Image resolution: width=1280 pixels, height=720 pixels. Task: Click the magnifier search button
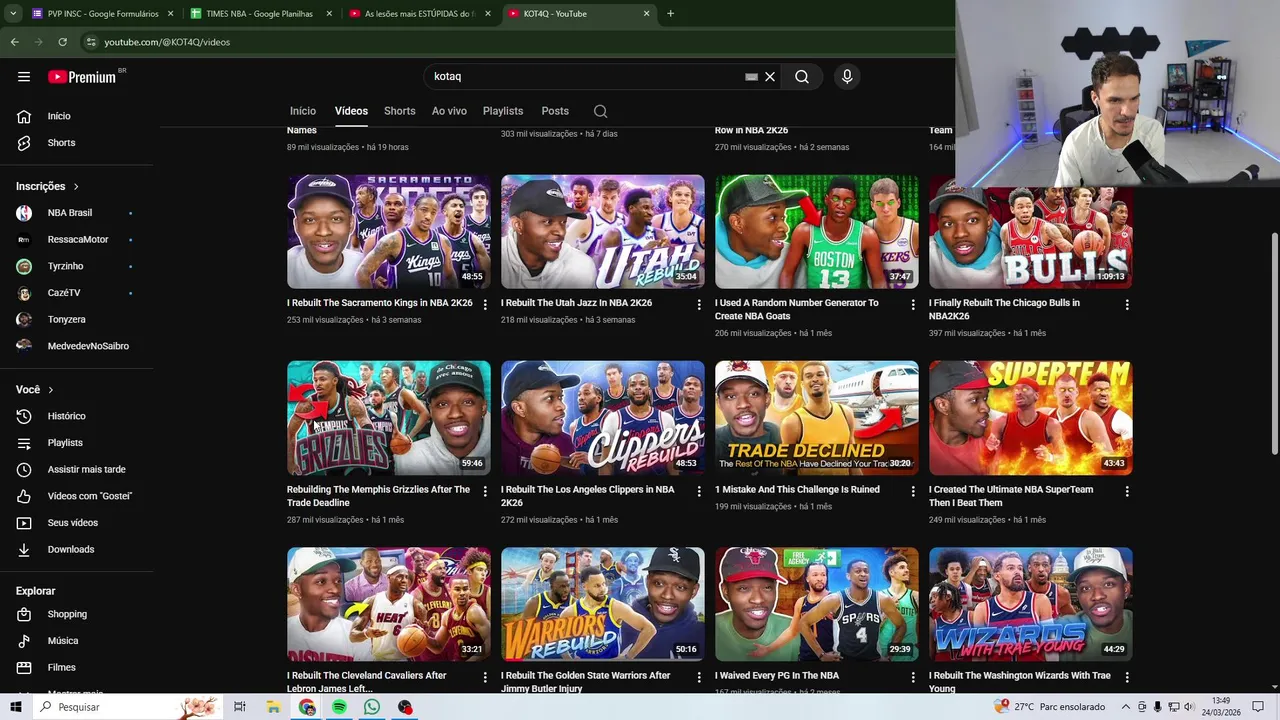[x=802, y=76]
